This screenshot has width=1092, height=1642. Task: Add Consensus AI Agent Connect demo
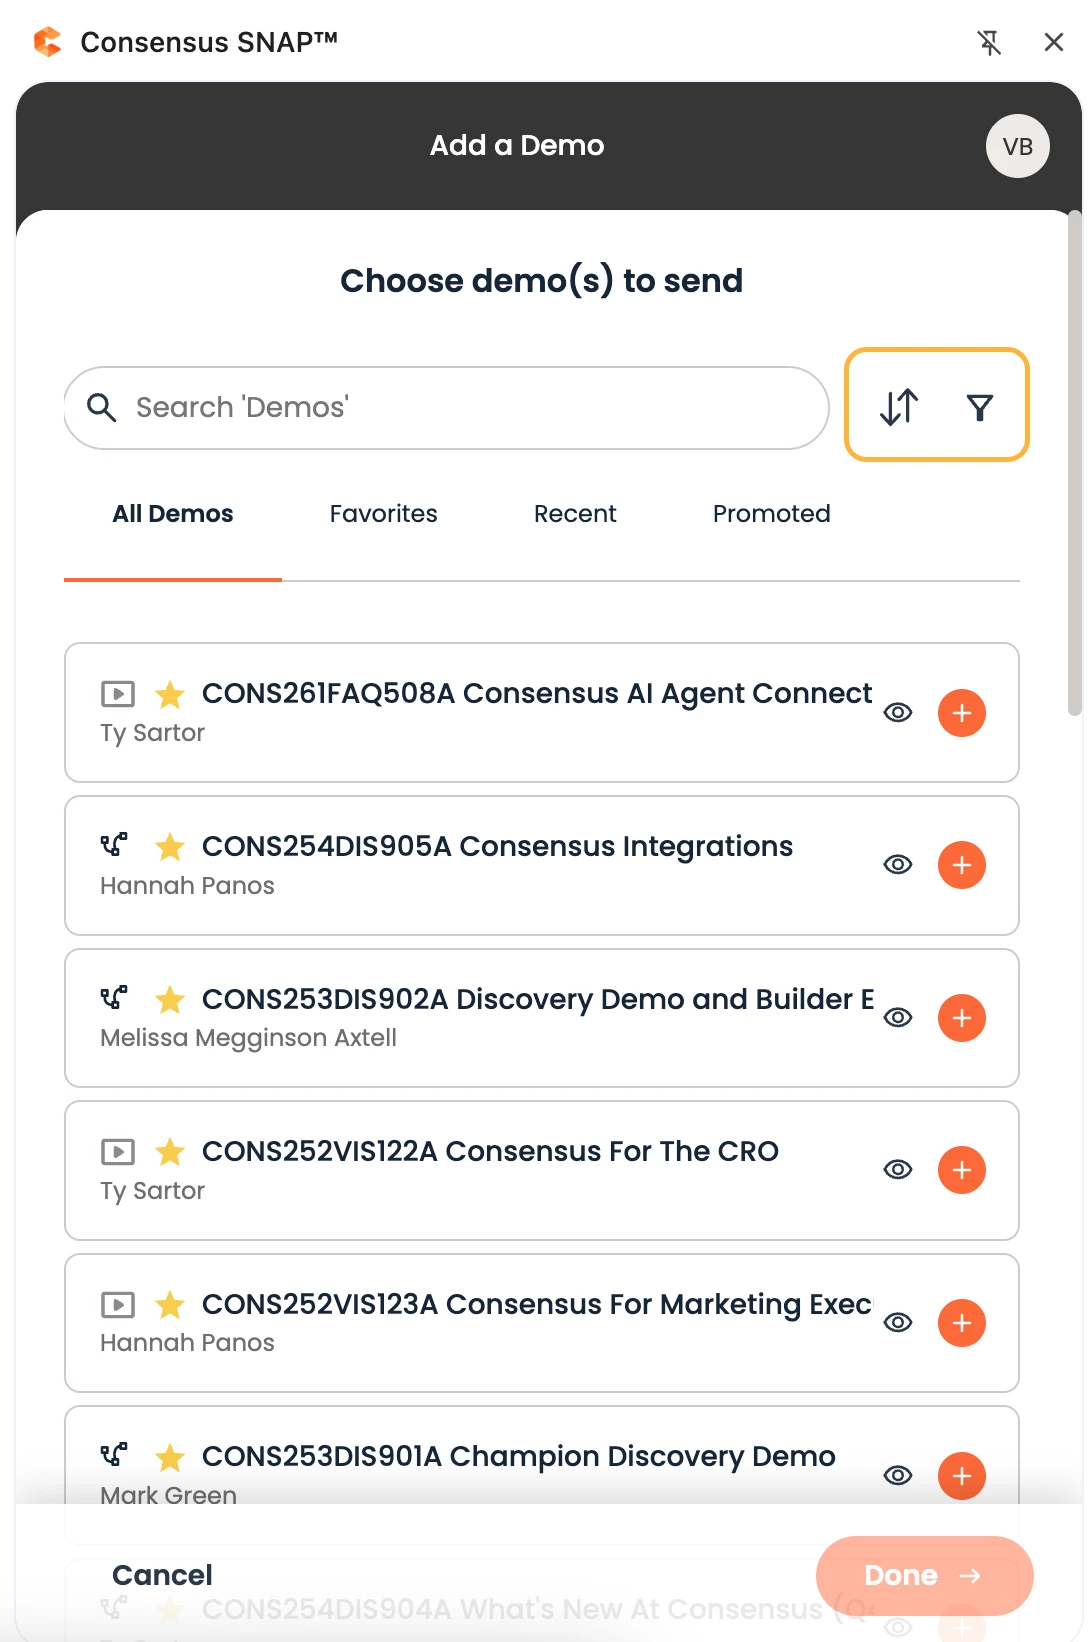point(961,713)
